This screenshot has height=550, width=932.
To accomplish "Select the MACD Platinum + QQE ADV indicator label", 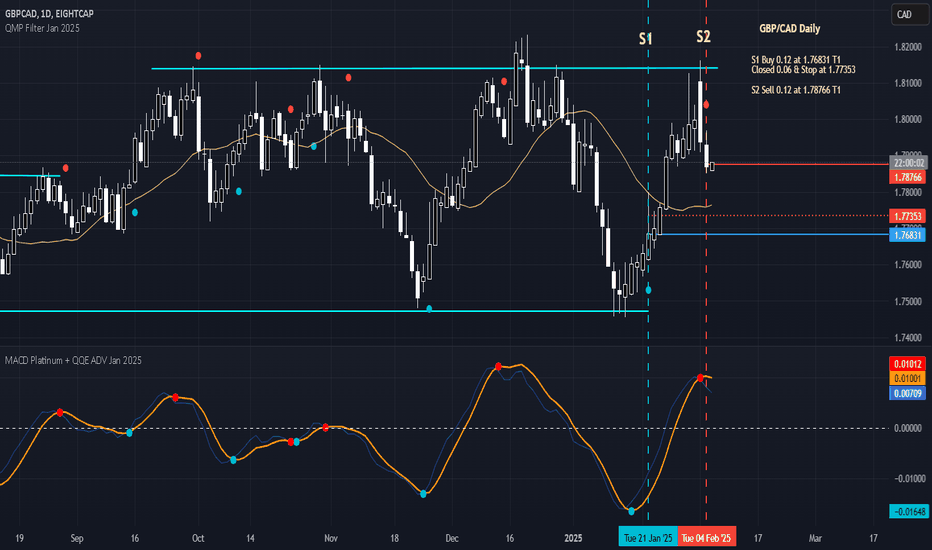I will click(73, 360).
